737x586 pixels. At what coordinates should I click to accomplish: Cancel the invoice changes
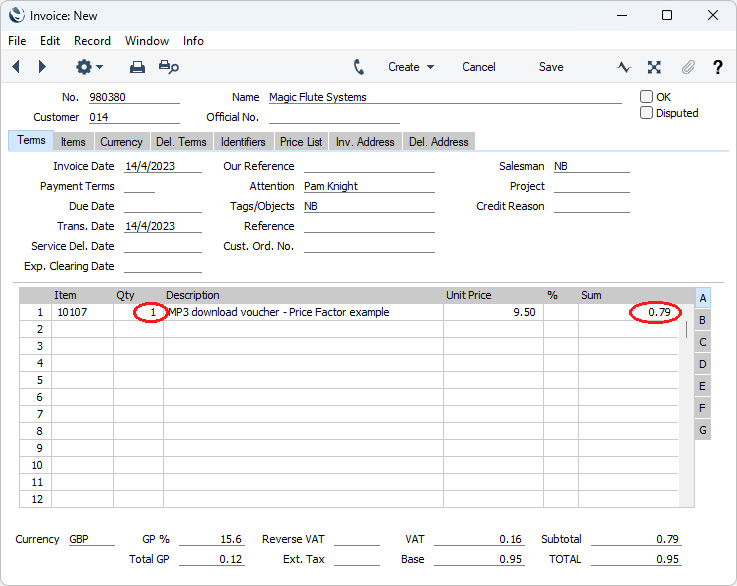[478, 67]
